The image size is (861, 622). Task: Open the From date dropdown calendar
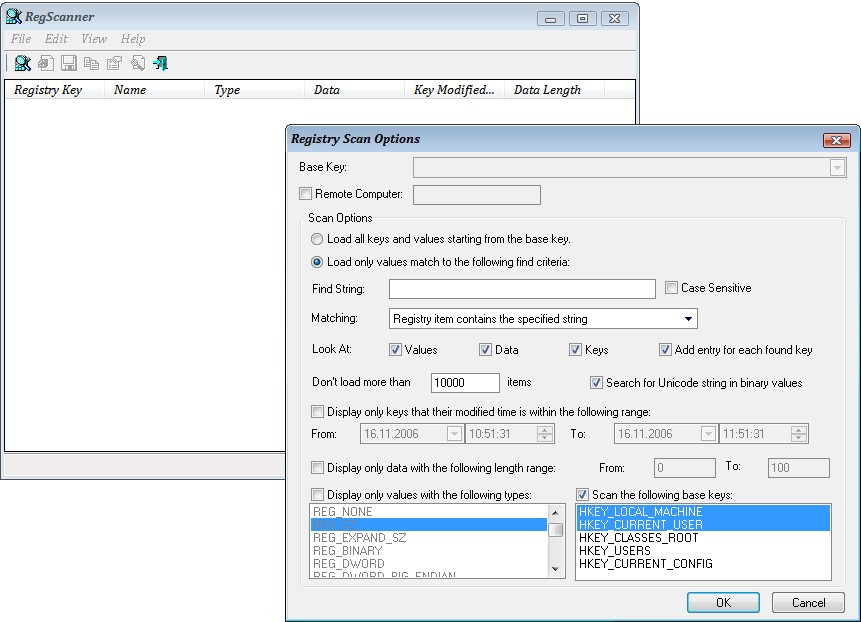[454, 434]
